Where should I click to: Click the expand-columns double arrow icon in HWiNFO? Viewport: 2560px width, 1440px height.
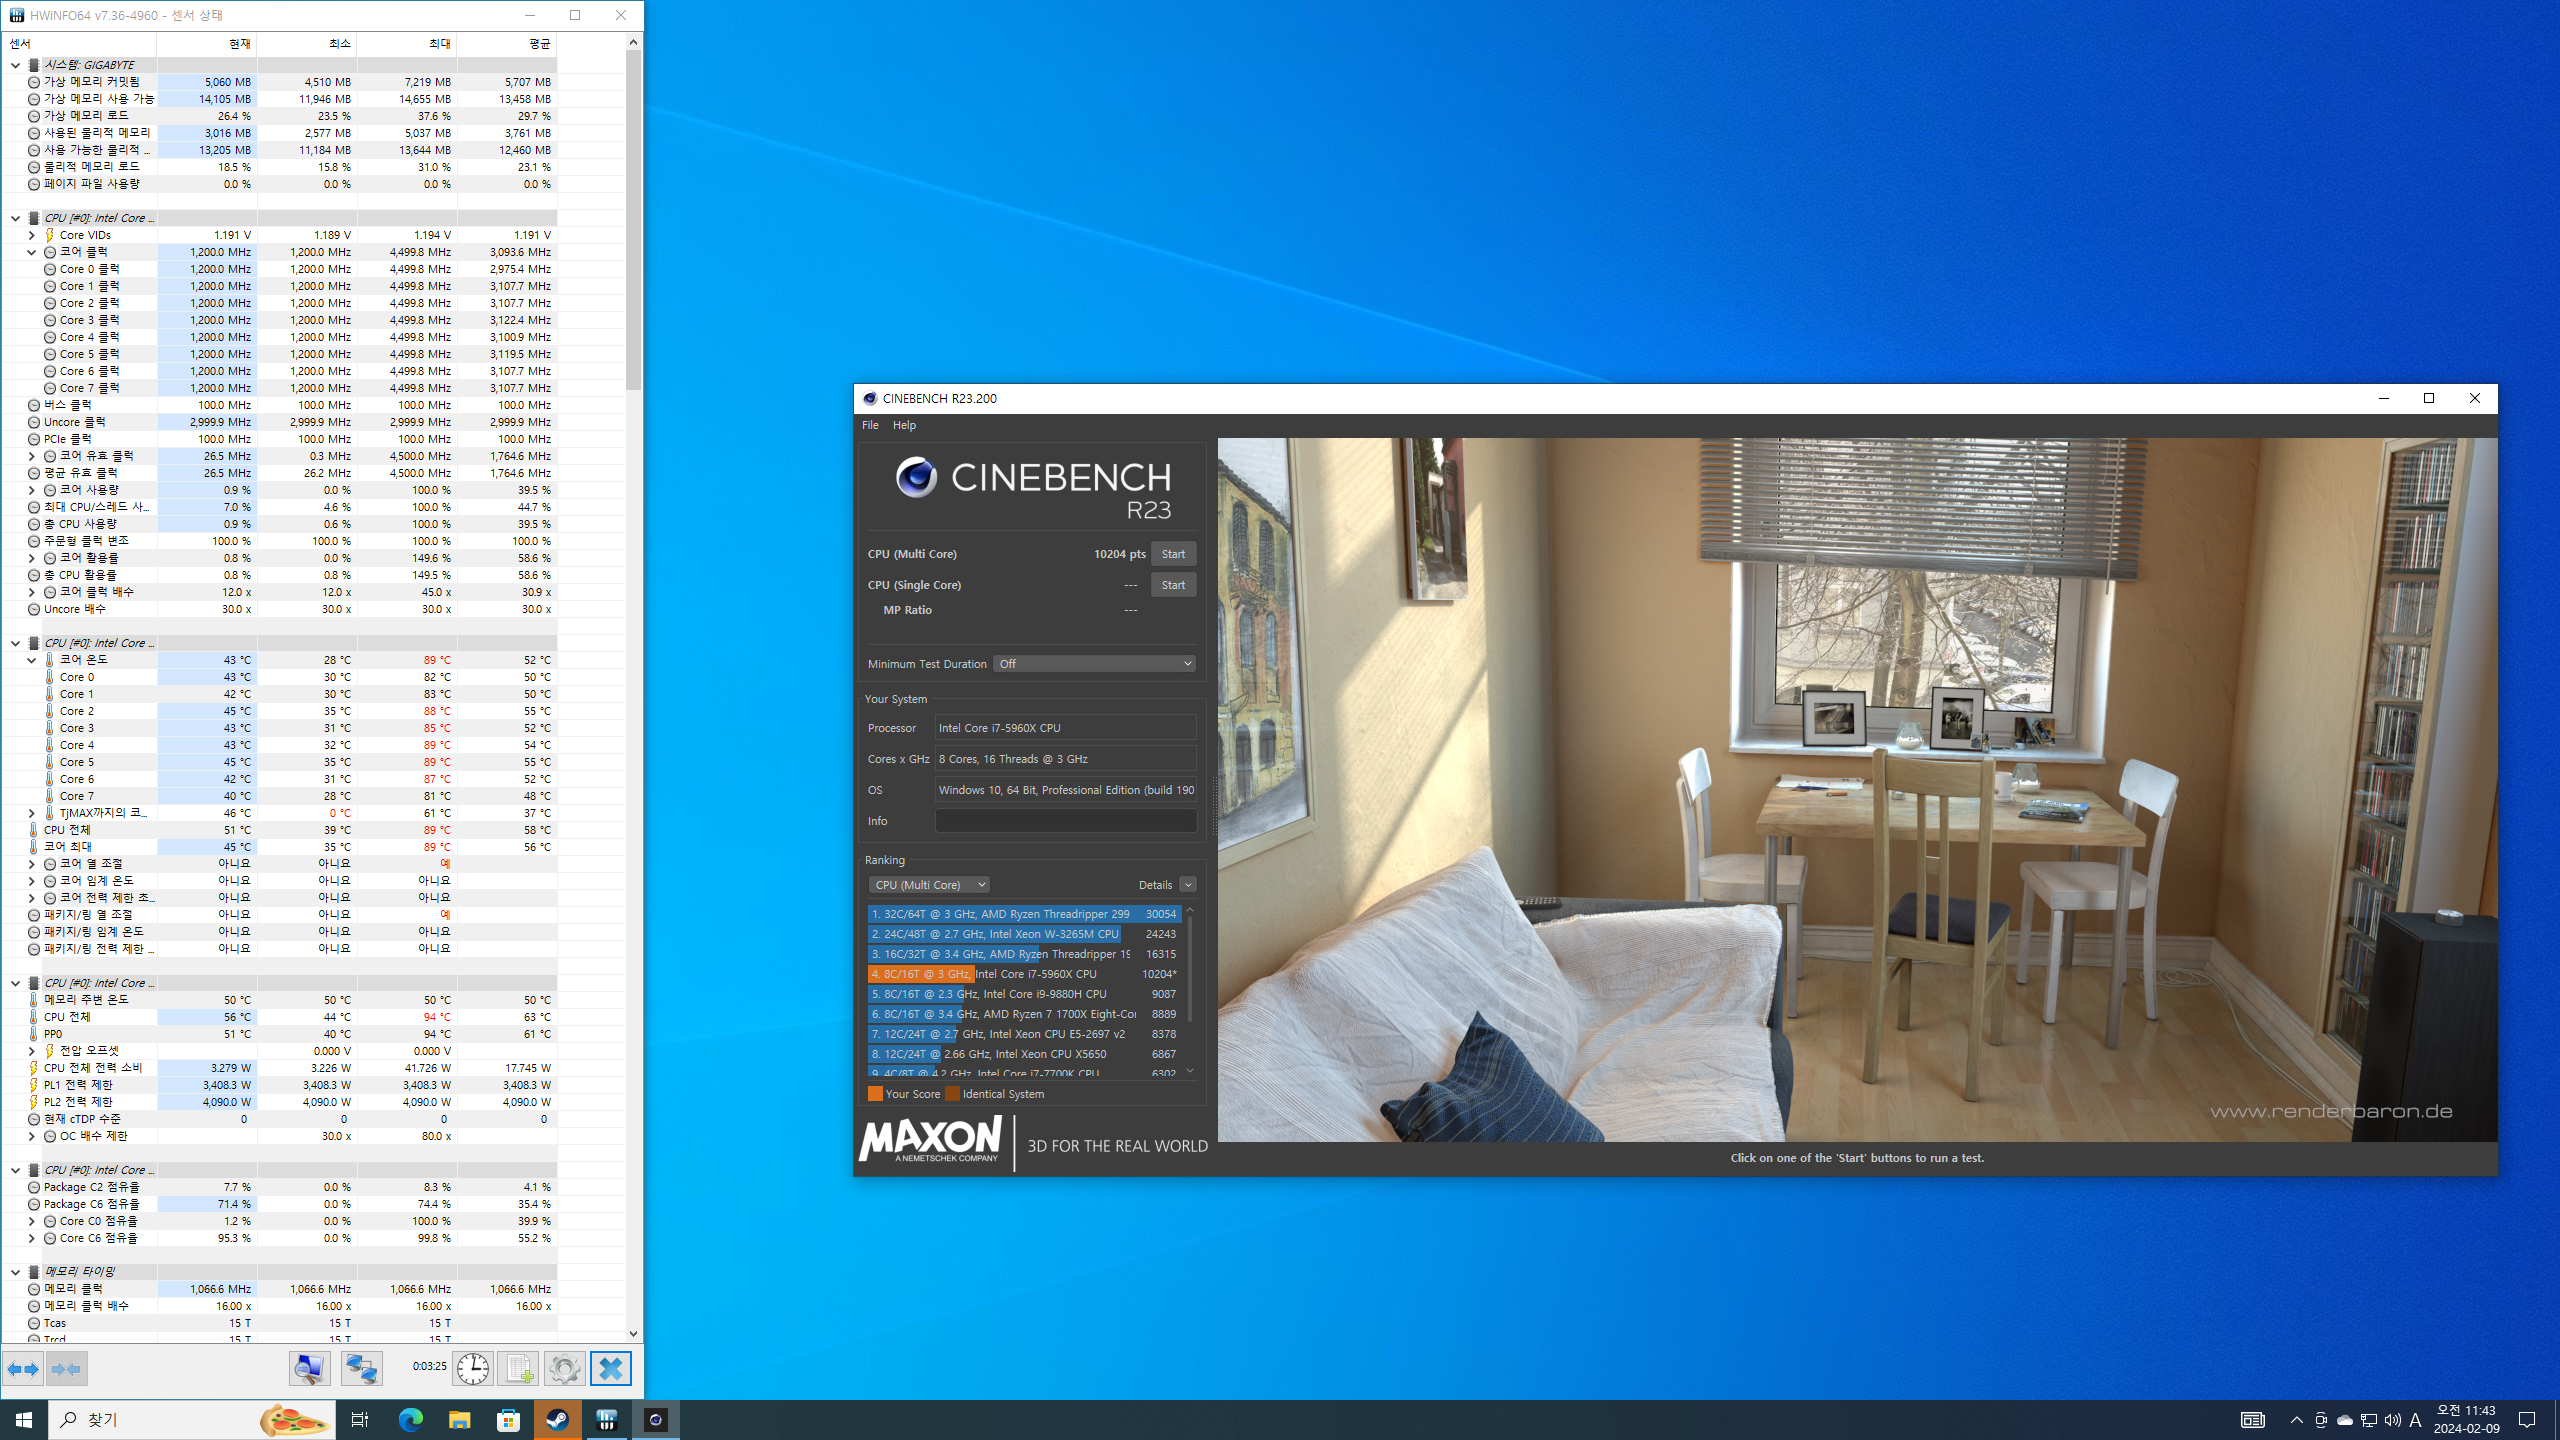(23, 1369)
